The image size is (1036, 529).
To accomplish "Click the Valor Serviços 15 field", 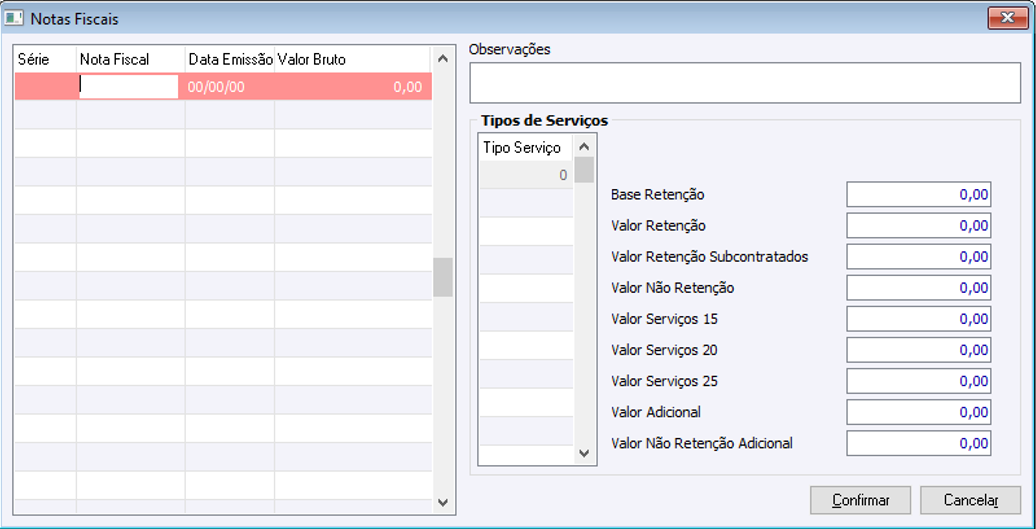I will pyautogui.click(x=918, y=319).
